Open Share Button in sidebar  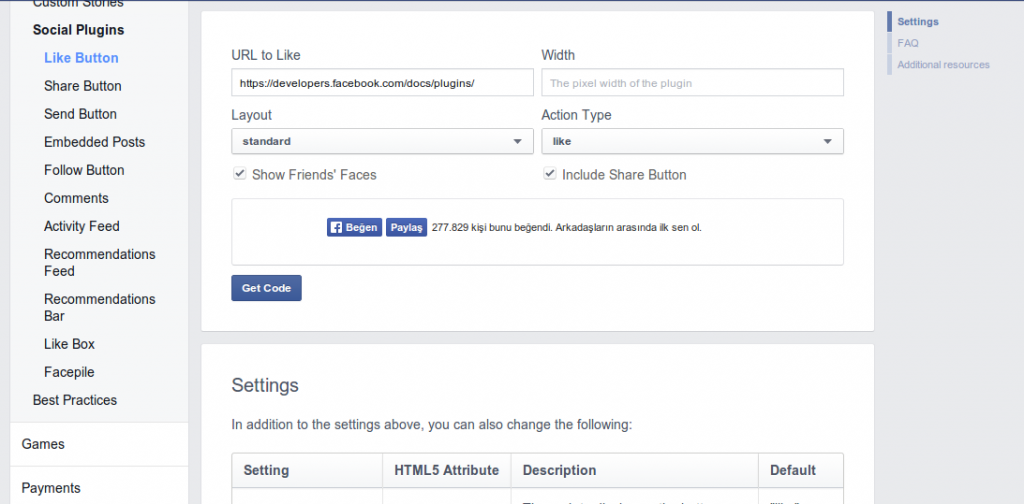tap(82, 86)
